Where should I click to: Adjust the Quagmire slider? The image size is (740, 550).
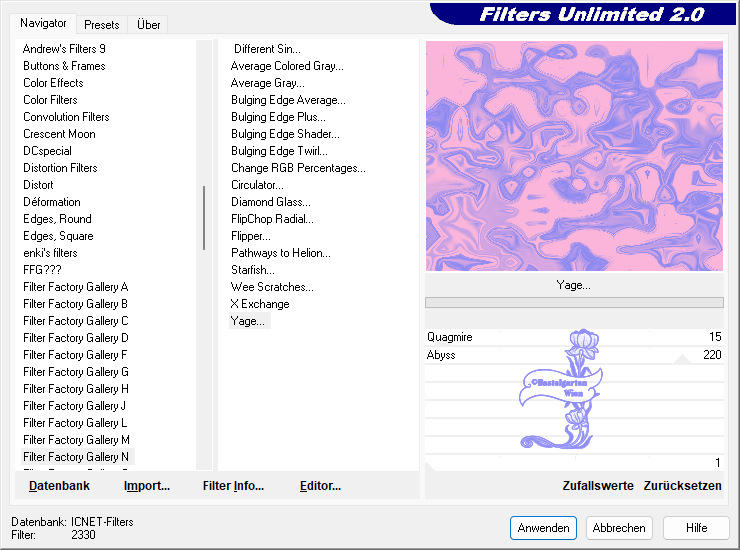(x=573, y=337)
